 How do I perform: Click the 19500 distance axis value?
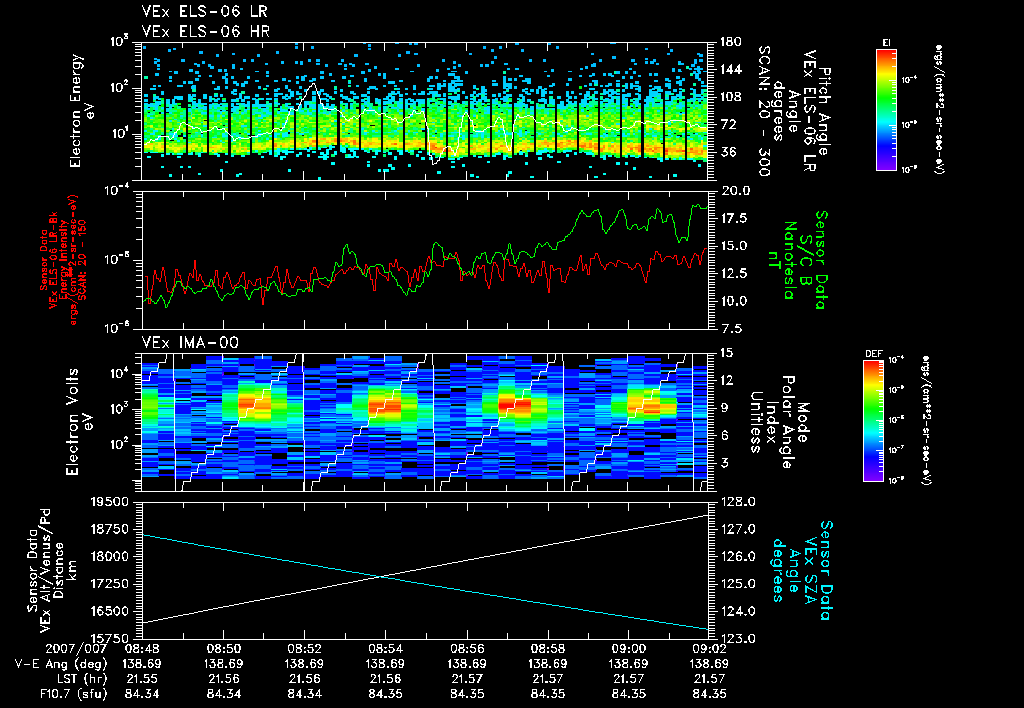110,502
